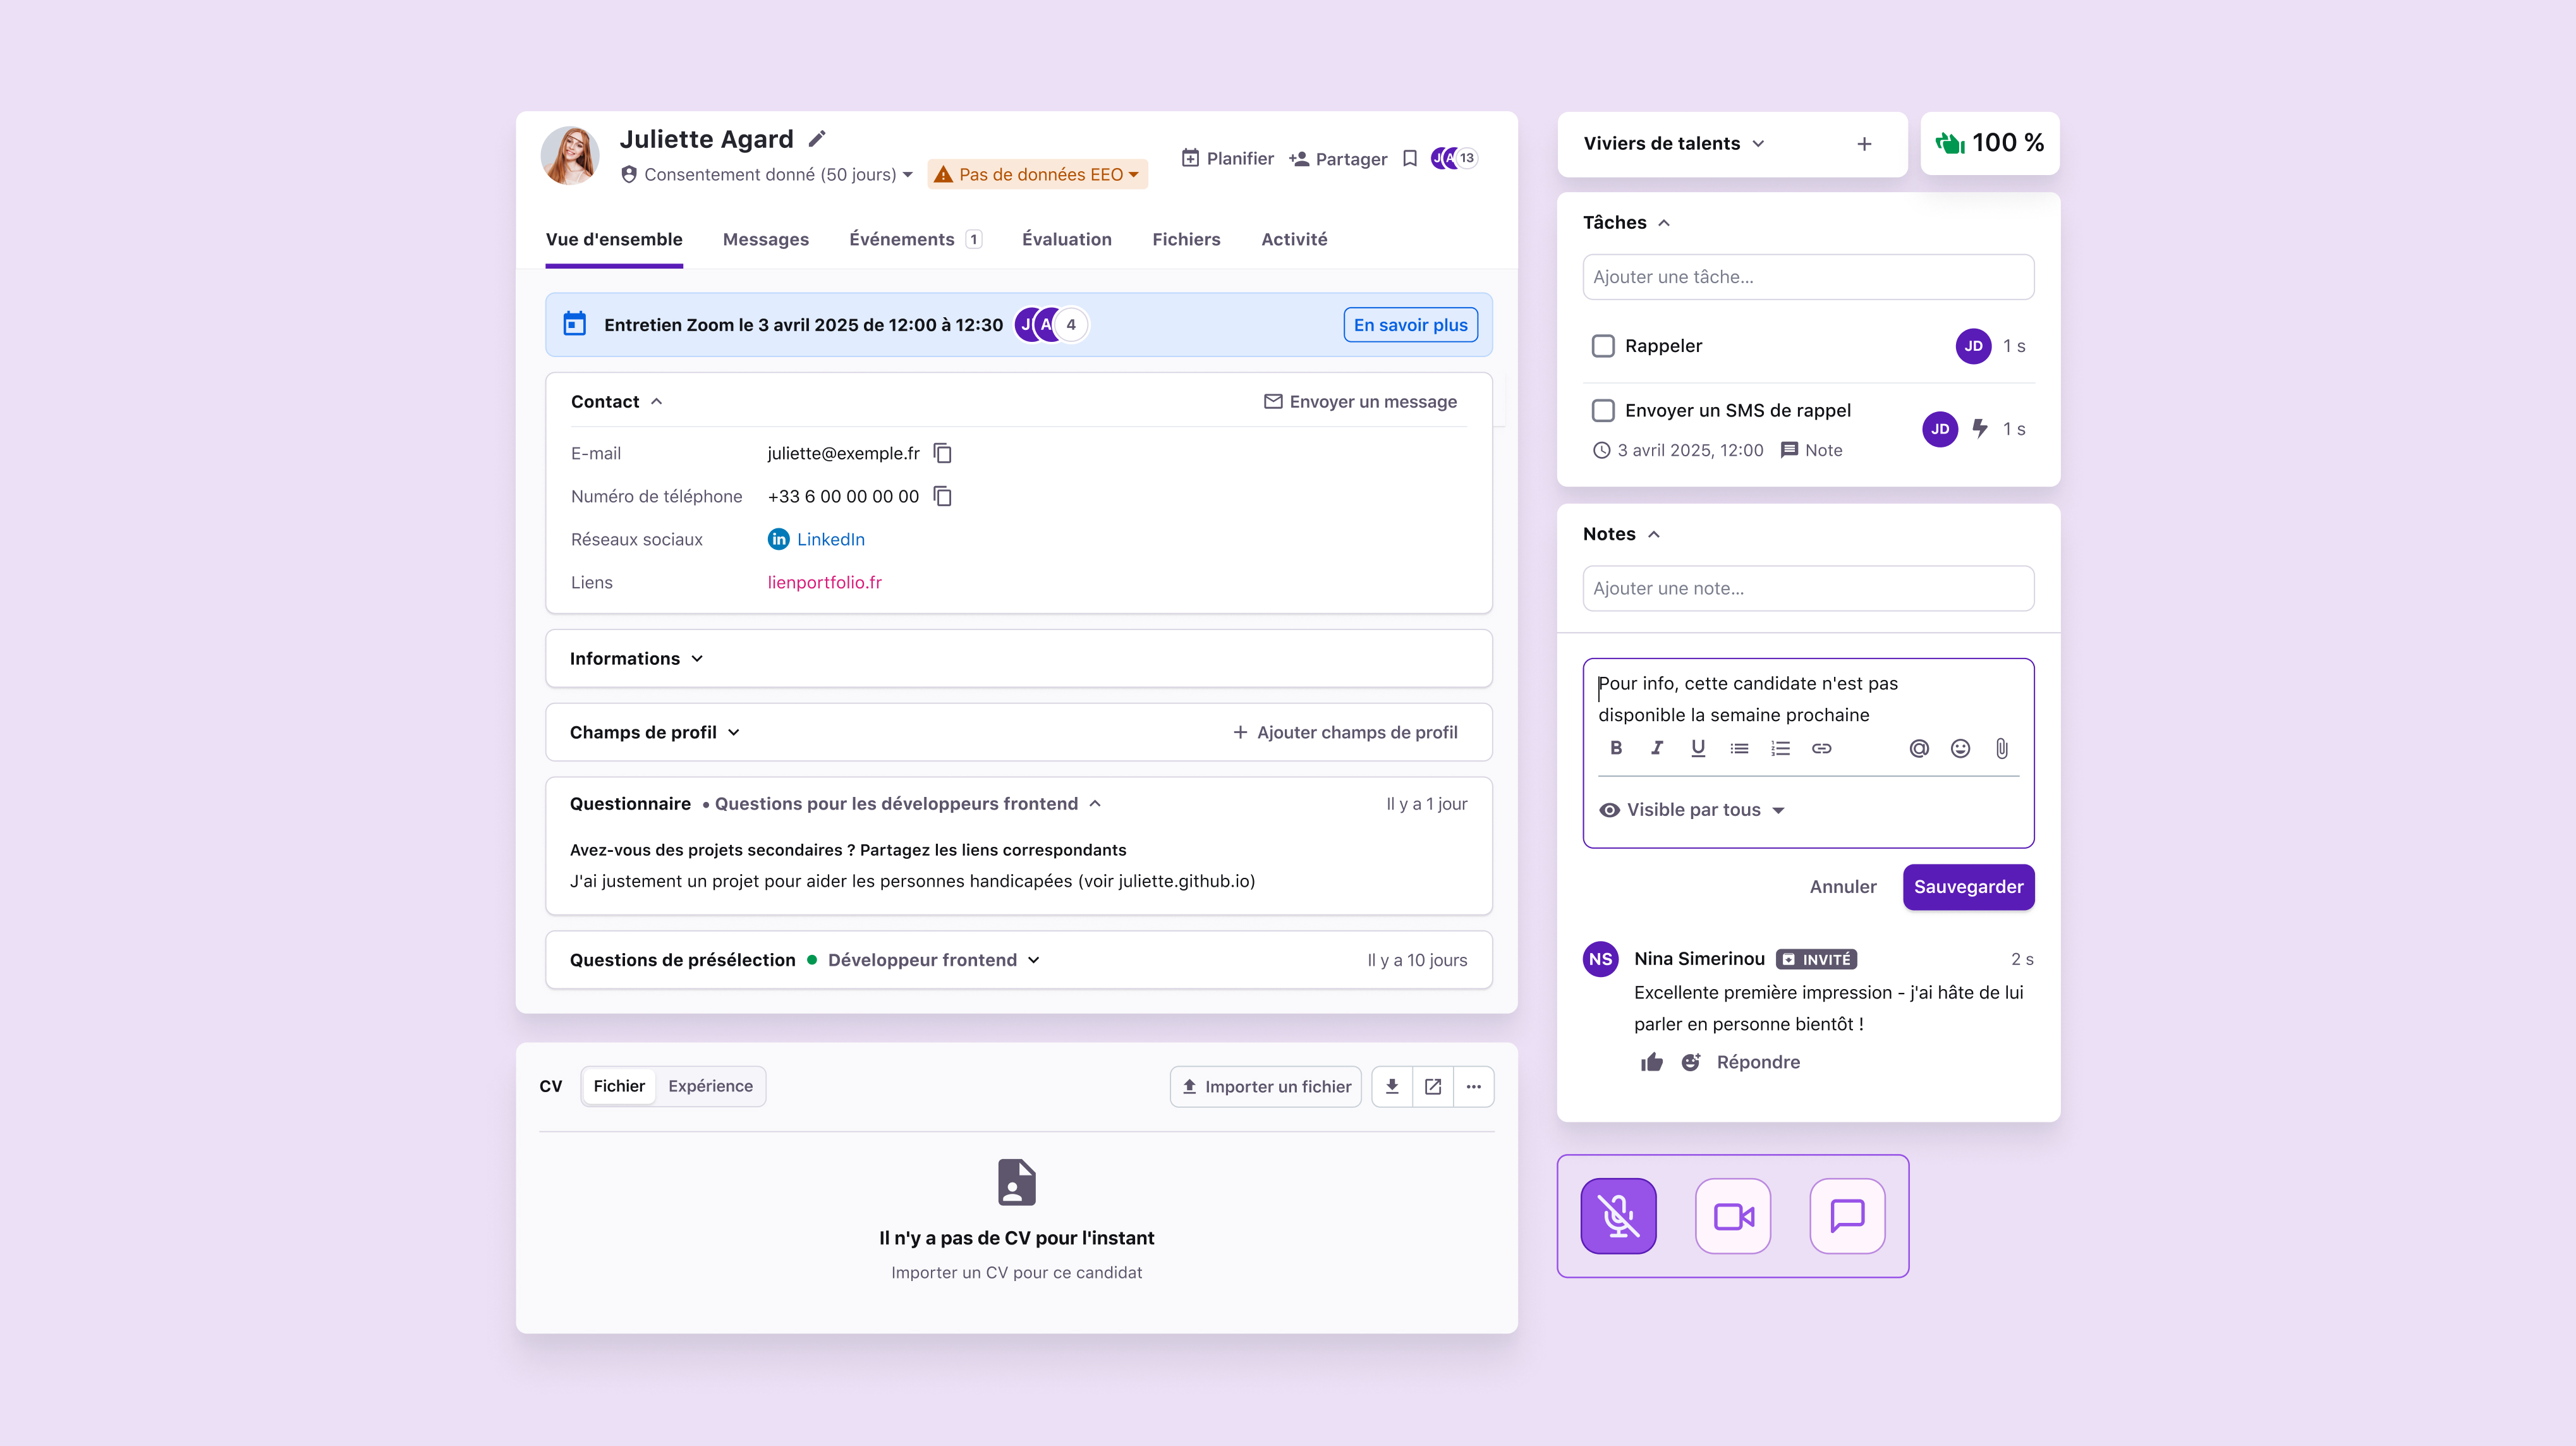The height and width of the screenshot is (1446, 2576).
Task: Click Importer un fichier
Action: (1265, 1086)
